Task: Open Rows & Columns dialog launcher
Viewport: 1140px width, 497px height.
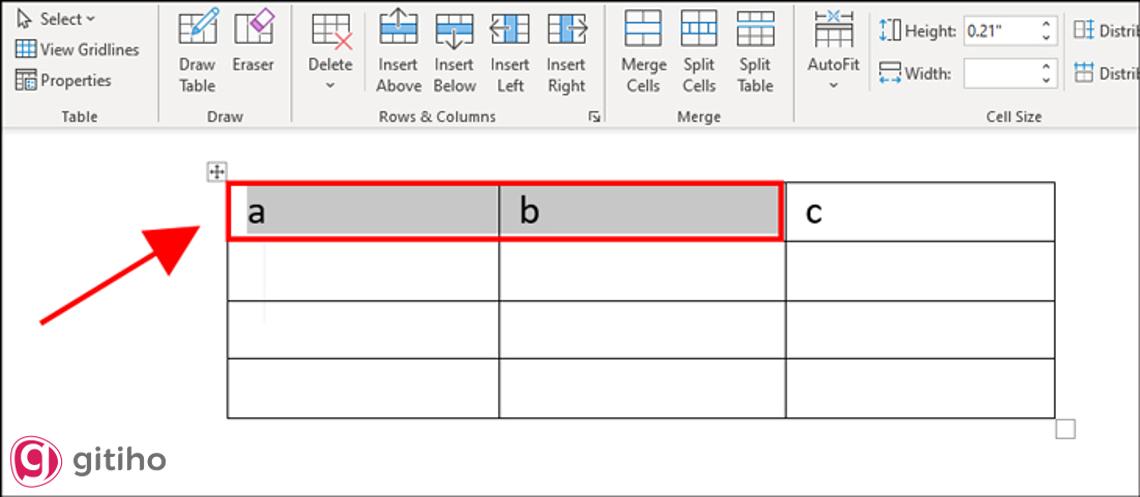Action: pos(594,117)
